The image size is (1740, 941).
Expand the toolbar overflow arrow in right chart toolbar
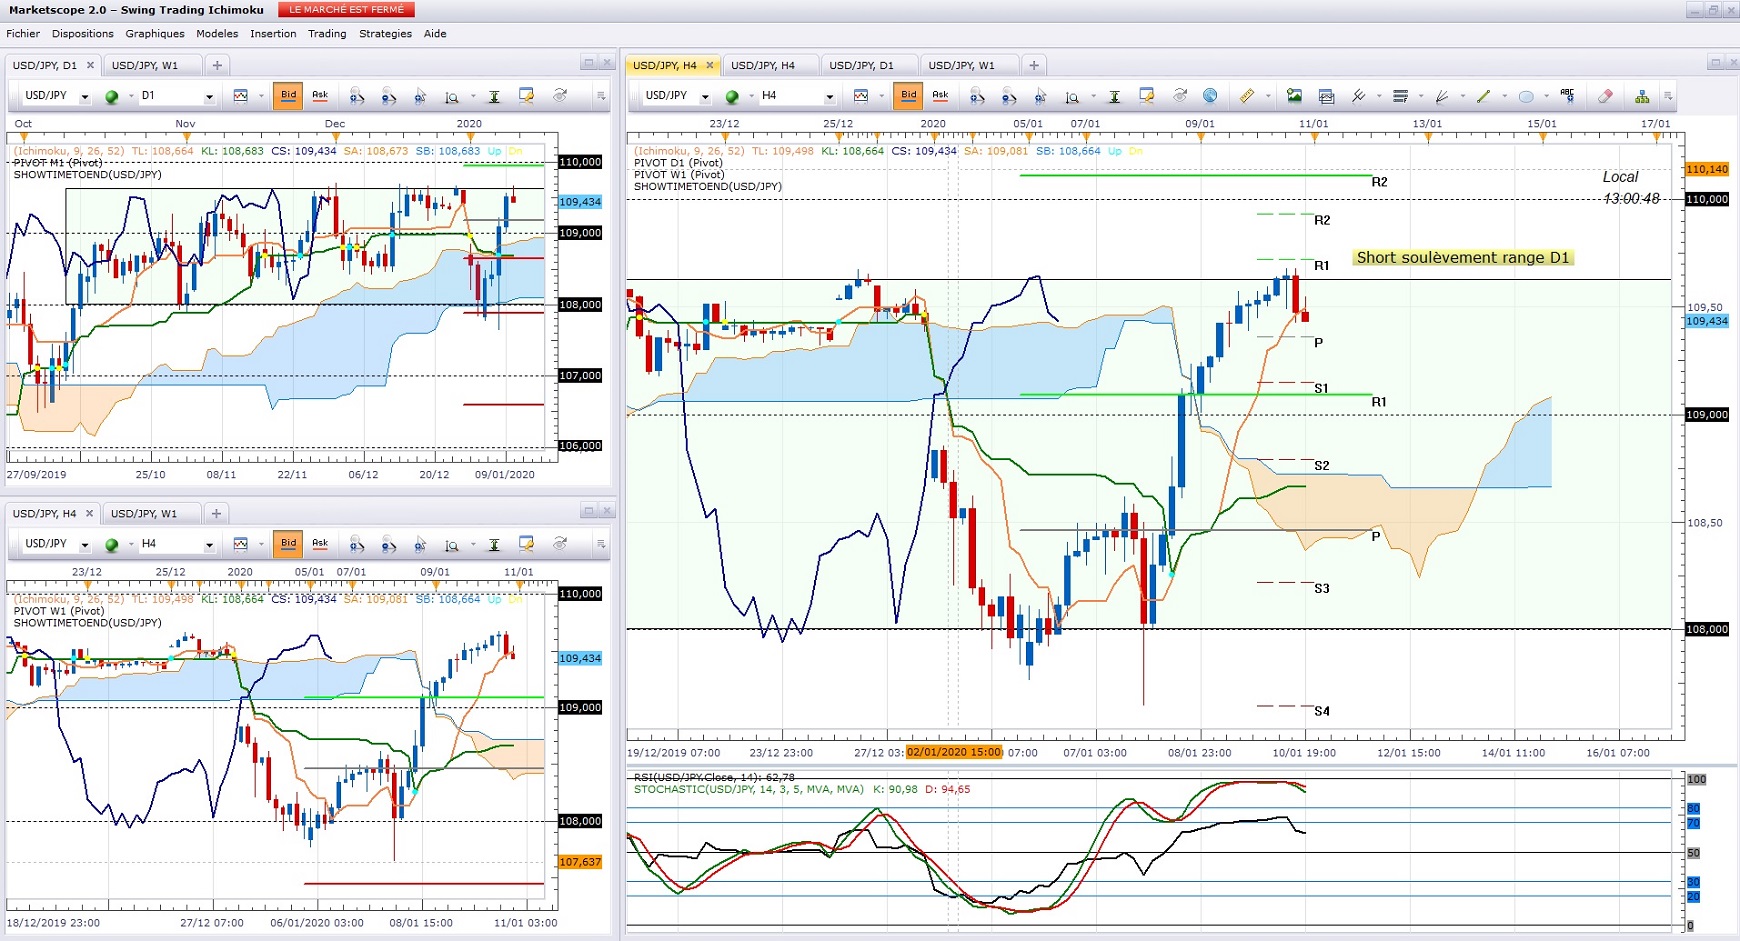click(1668, 97)
